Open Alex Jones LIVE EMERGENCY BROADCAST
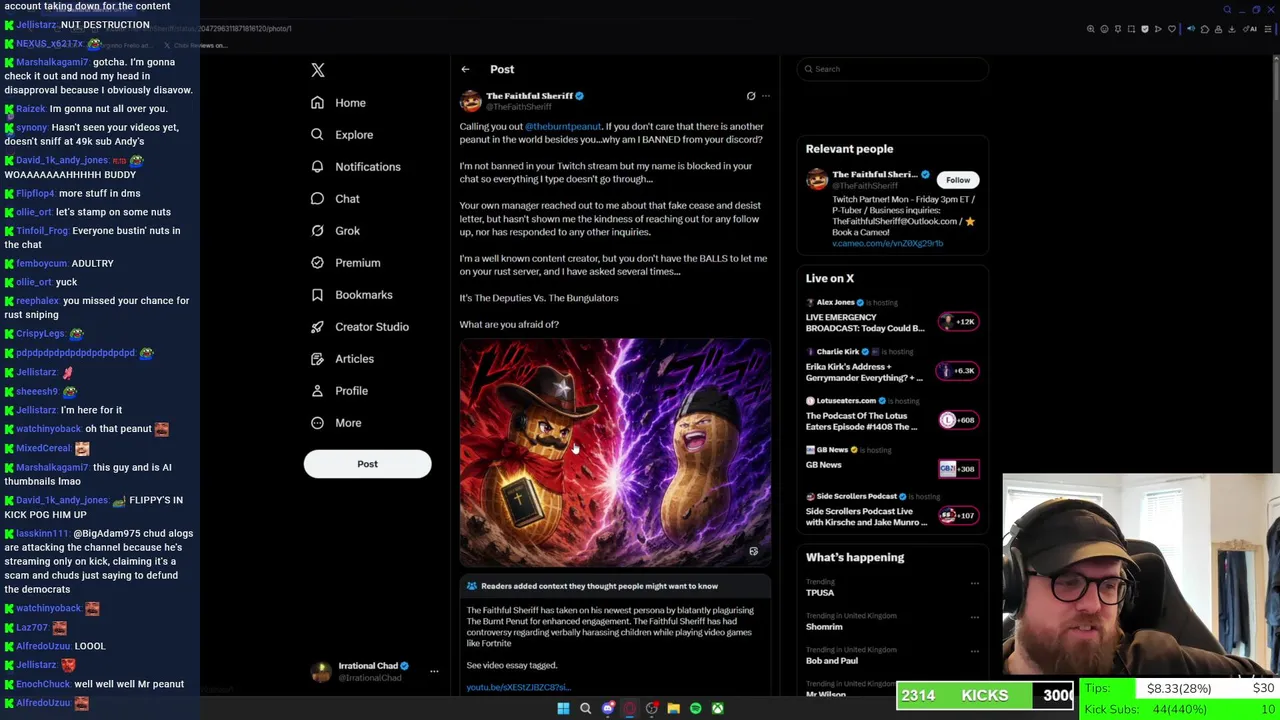Image resolution: width=1280 pixels, height=720 pixels. [x=893, y=317]
